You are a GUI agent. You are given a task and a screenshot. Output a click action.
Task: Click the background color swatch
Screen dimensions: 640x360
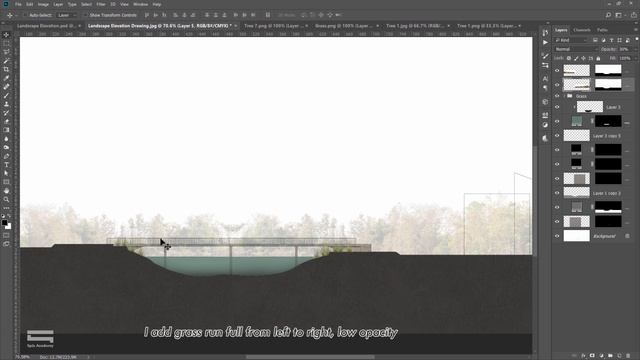tap(9, 226)
